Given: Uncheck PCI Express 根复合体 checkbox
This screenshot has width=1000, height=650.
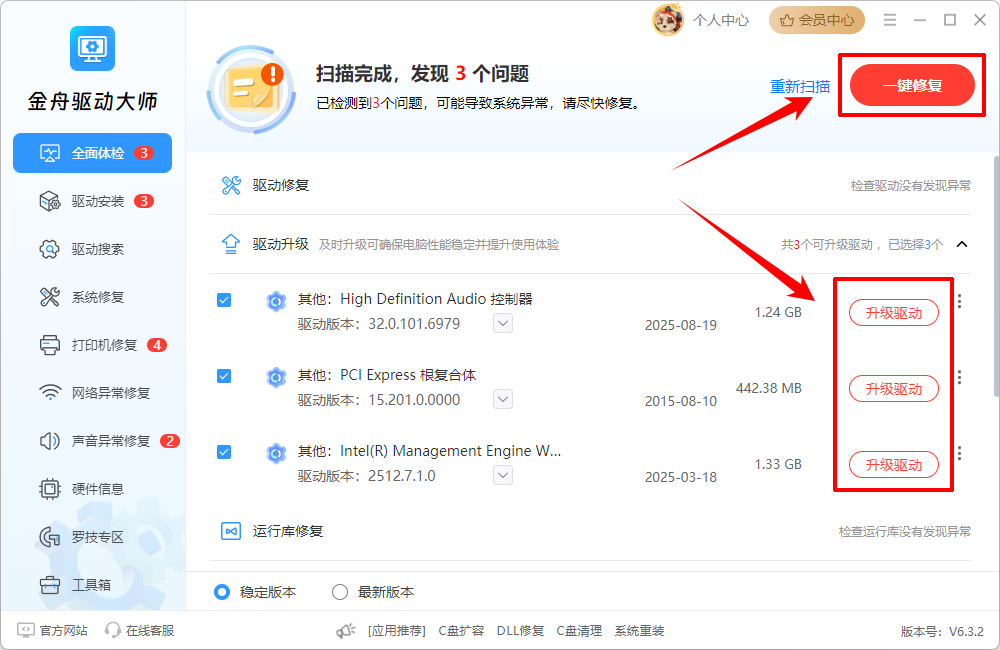Looking at the screenshot, I should [224, 376].
